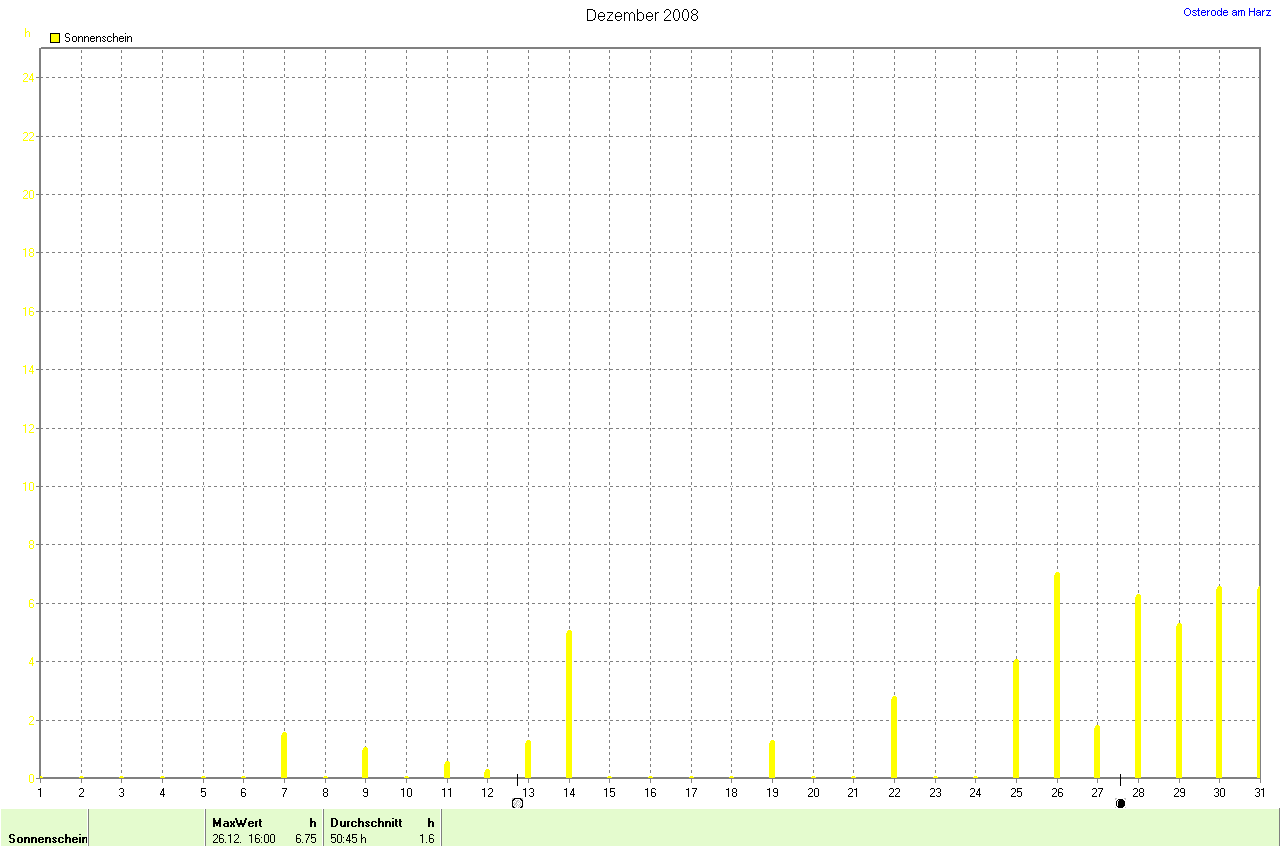Image resolution: width=1280 pixels, height=846 pixels.
Task: Click the day 25 sunshine bar
Action: pyautogui.click(x=1016, y=719)
